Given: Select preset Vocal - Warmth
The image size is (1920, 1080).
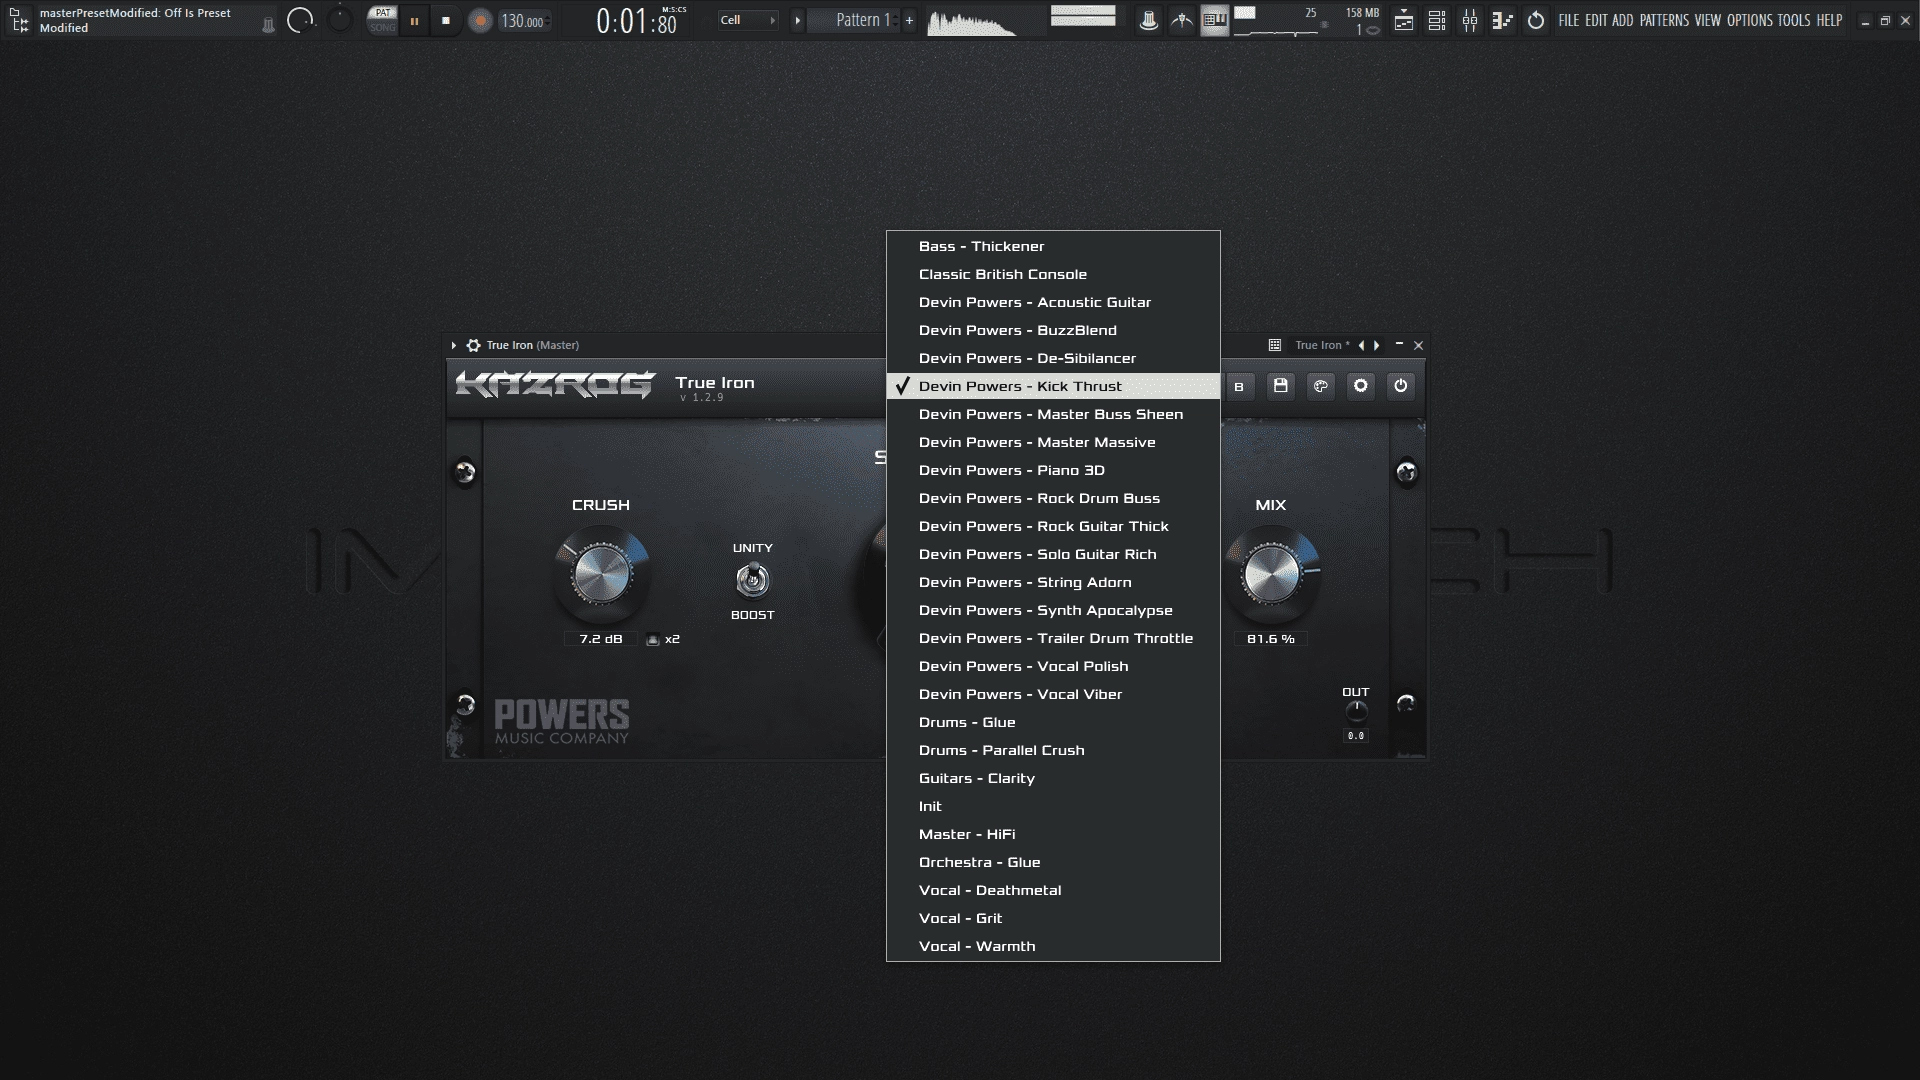Looking at the screenshot, I should point(1053,946).
